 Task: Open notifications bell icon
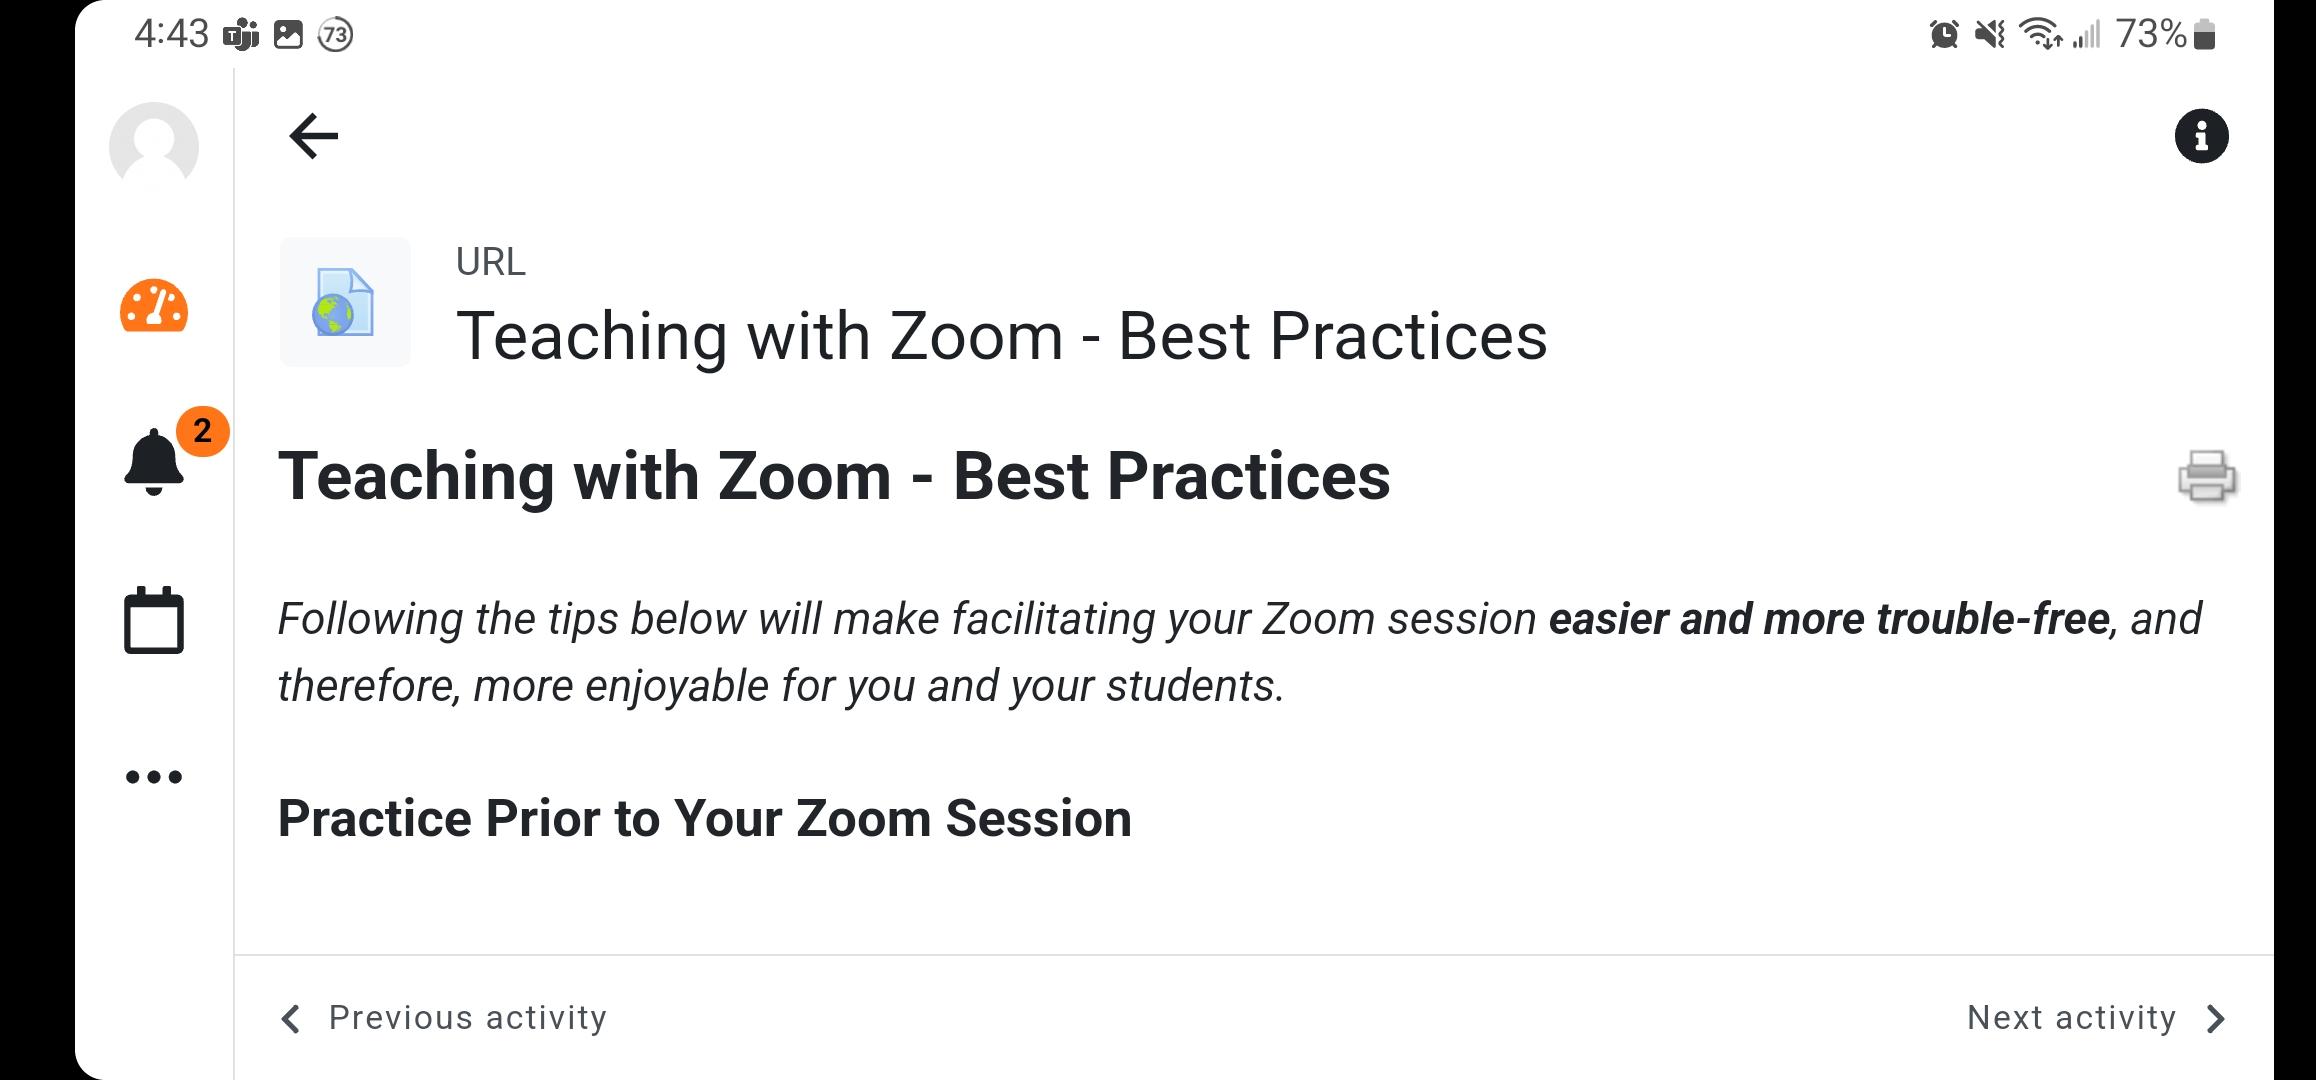(x=154, y=462)
